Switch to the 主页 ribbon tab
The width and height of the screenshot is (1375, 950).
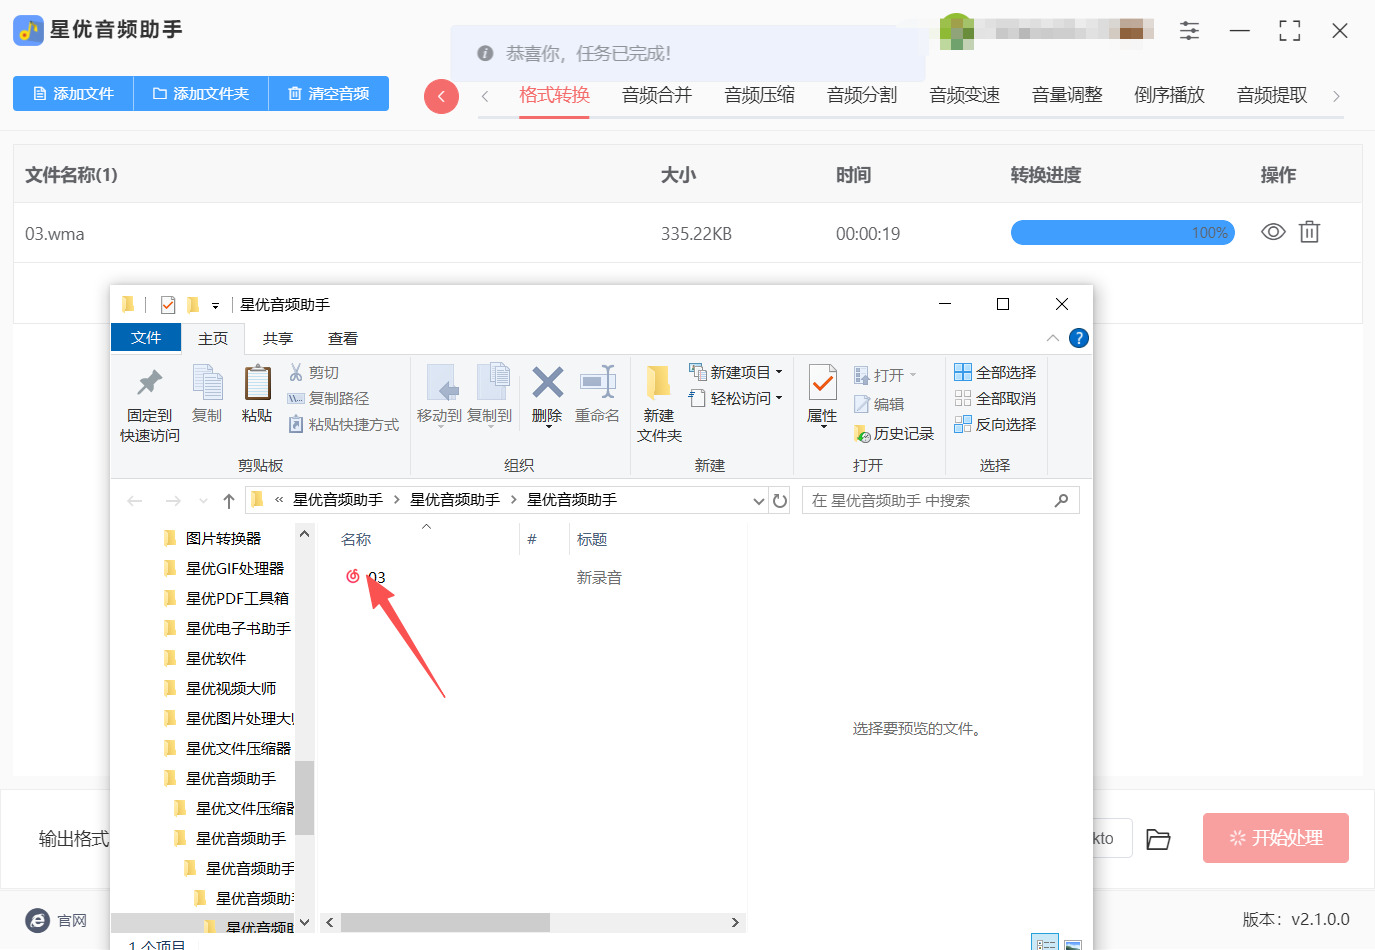[213, 338]
